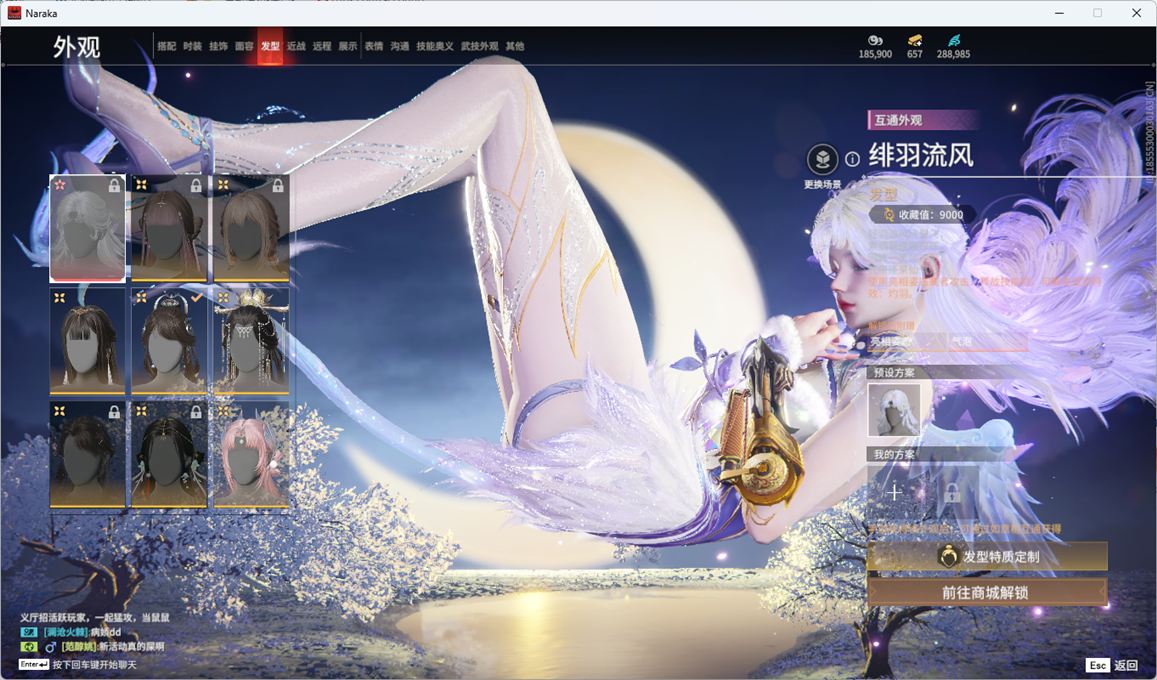Select the dark hairstyle with straight bangs

(87, 341)
